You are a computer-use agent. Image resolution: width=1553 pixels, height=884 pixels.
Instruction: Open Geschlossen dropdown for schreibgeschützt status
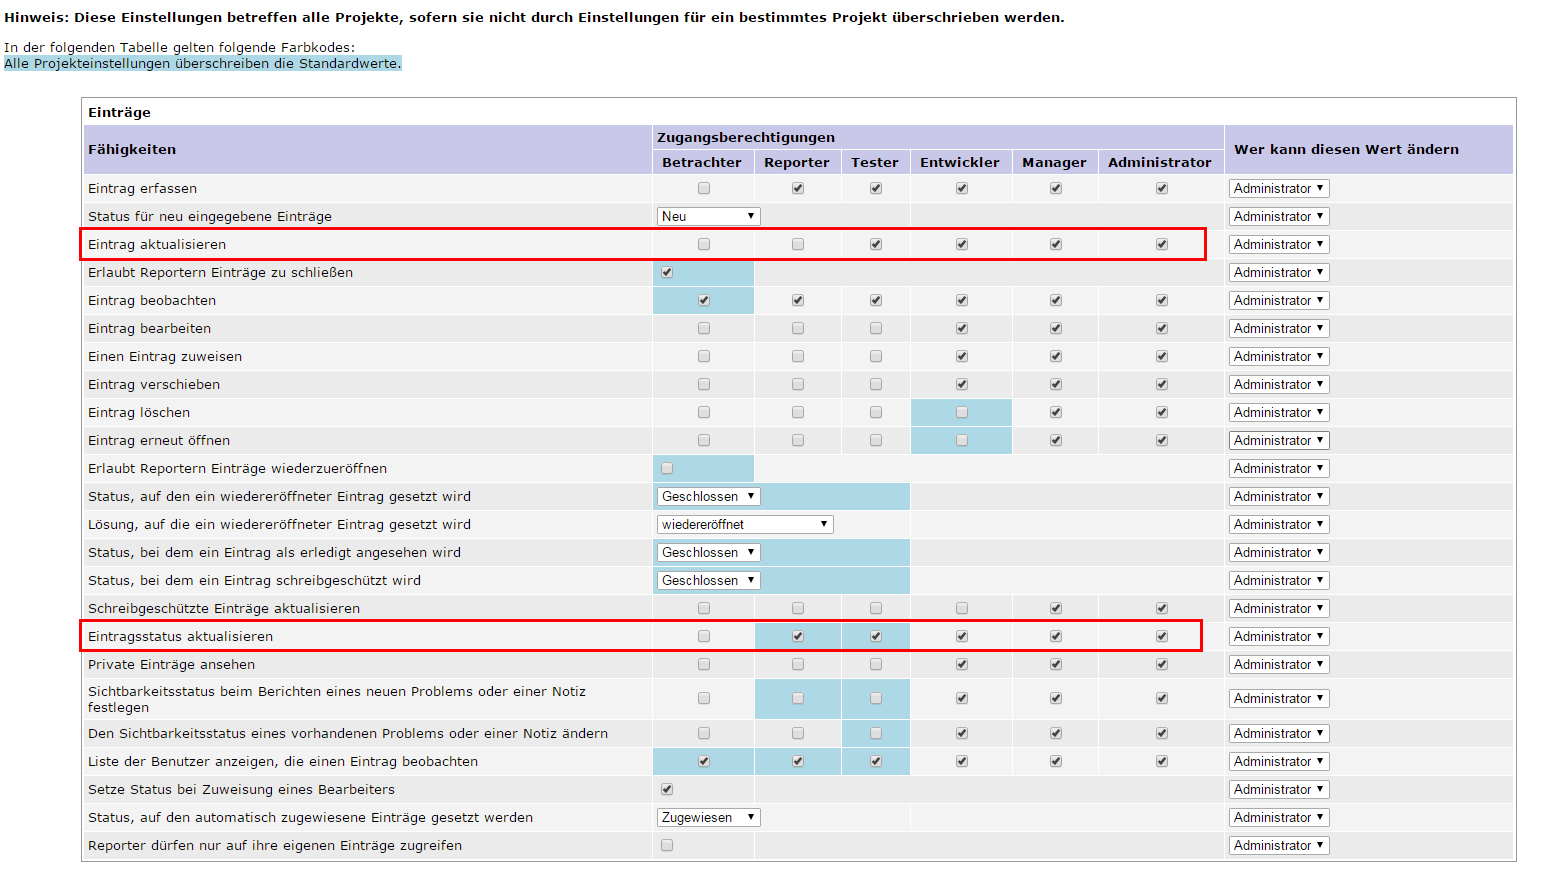click(x=708, y=580)
